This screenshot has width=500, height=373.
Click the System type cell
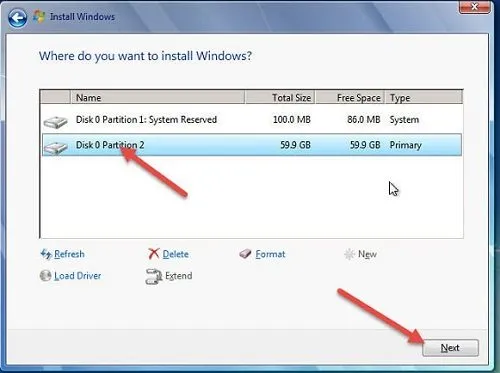[404, 120]
